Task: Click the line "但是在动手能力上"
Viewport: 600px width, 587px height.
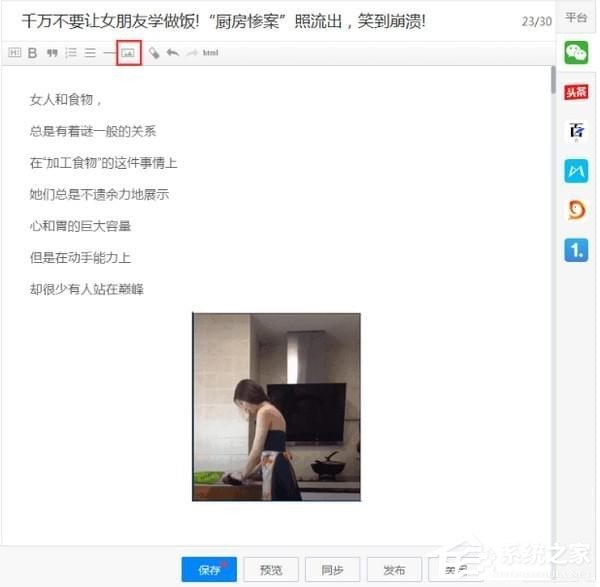Action: click(80, 258)
